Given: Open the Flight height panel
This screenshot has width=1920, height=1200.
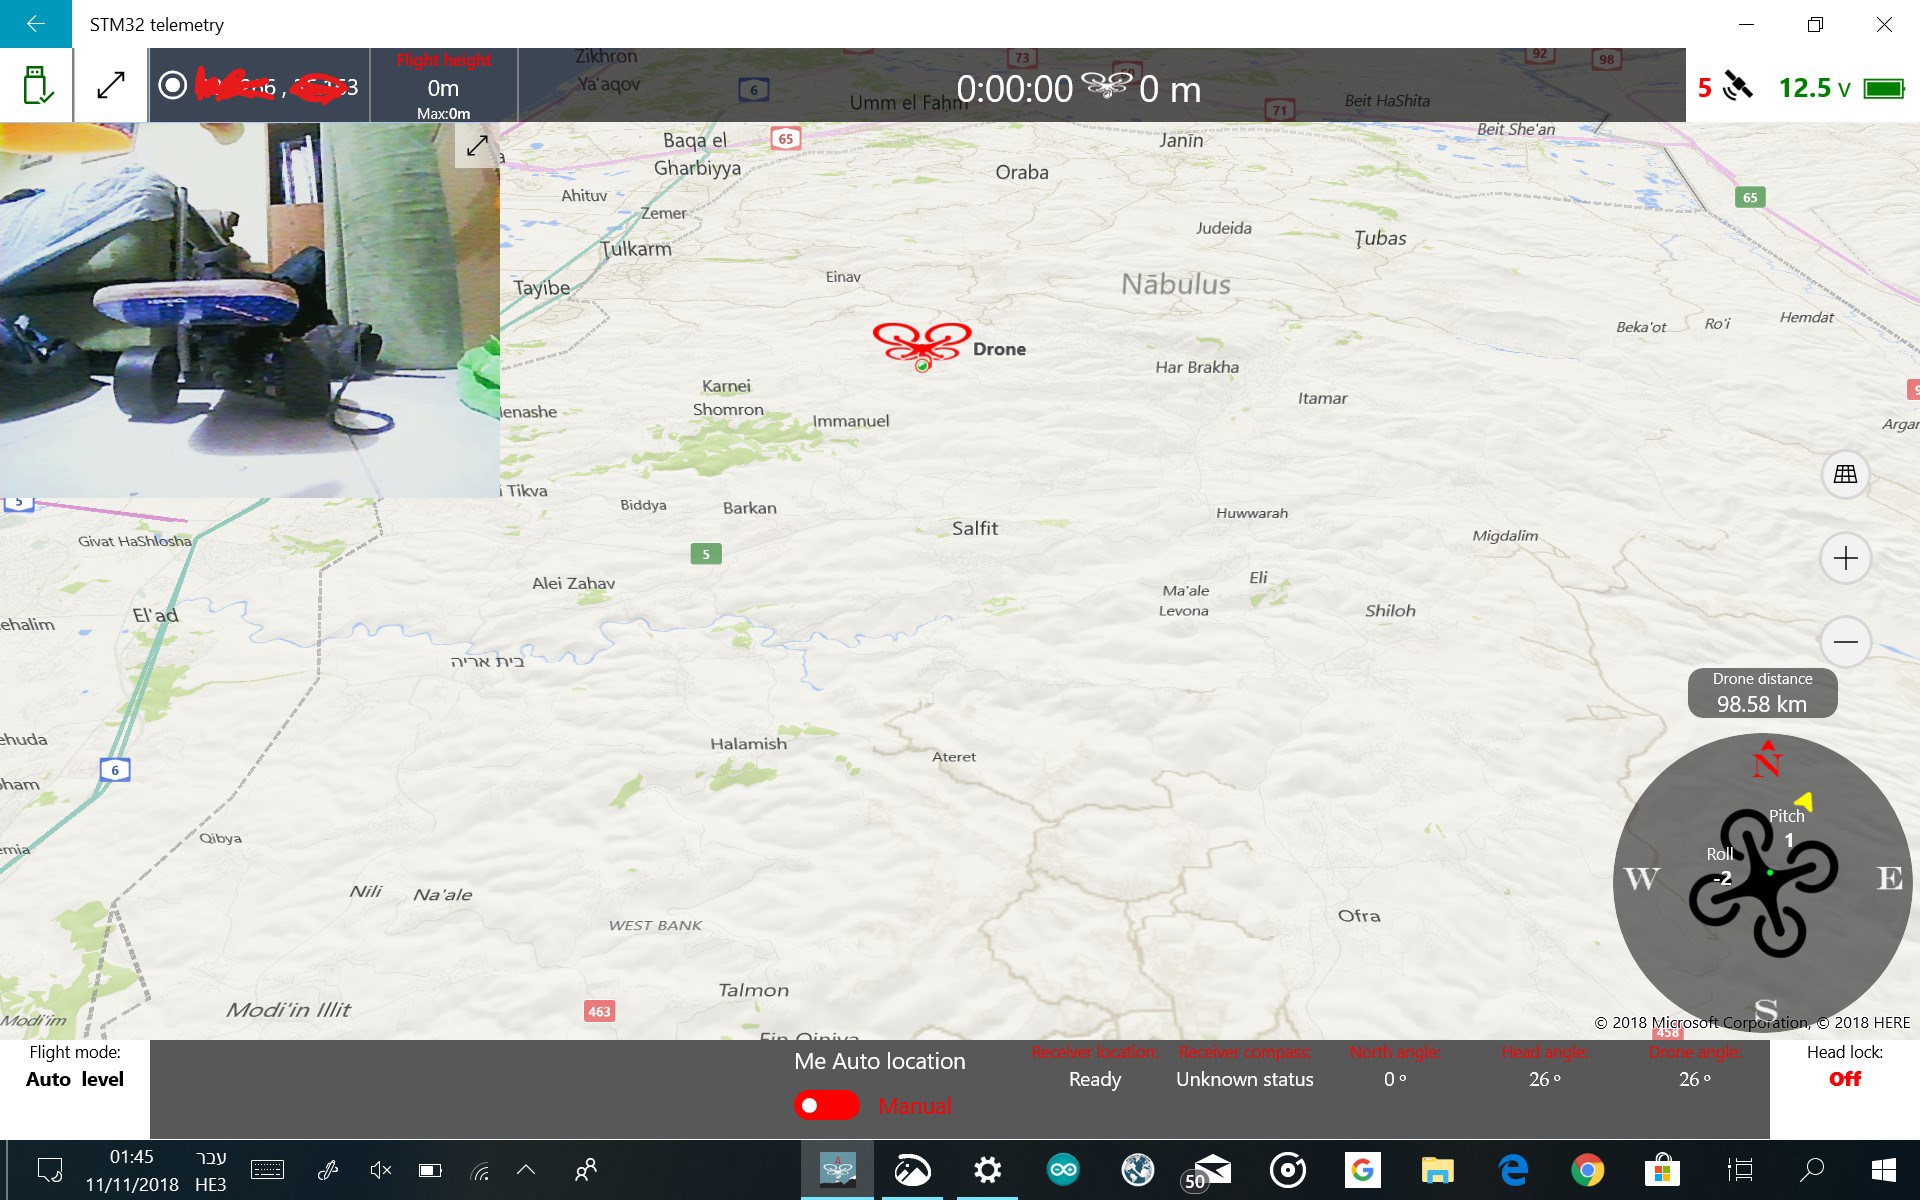Looking at the screenshot, I should click(443, 87).
